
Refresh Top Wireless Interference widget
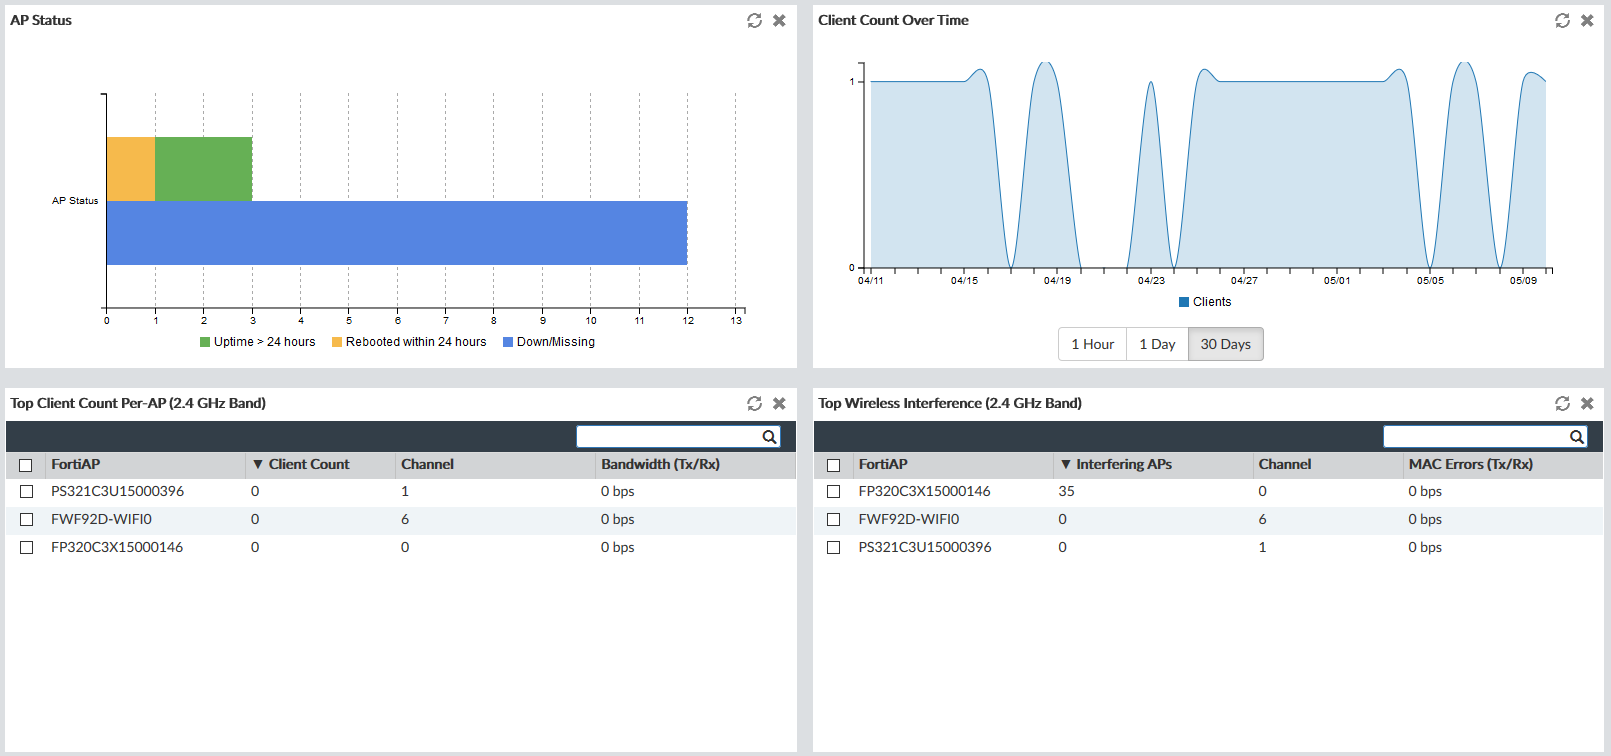point(1562,403)
